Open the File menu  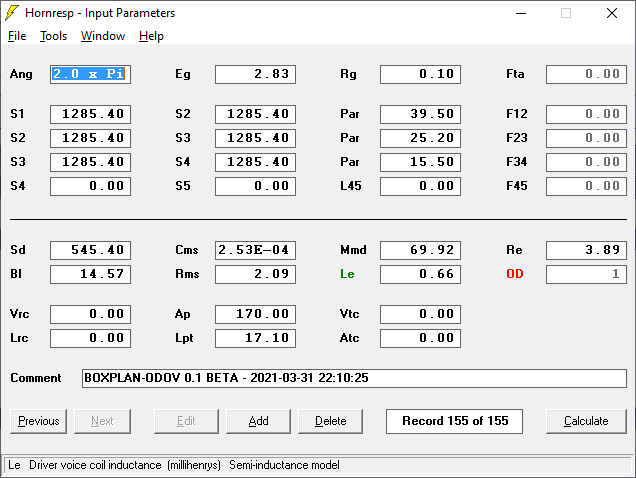(x=17, y=36)
